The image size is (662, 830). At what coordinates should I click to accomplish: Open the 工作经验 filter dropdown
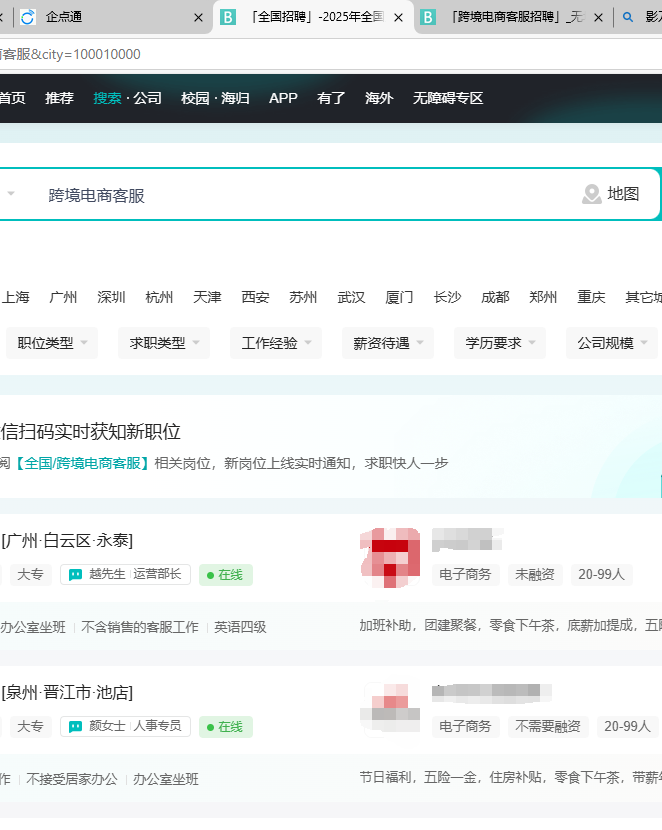[x=276, y=343]
